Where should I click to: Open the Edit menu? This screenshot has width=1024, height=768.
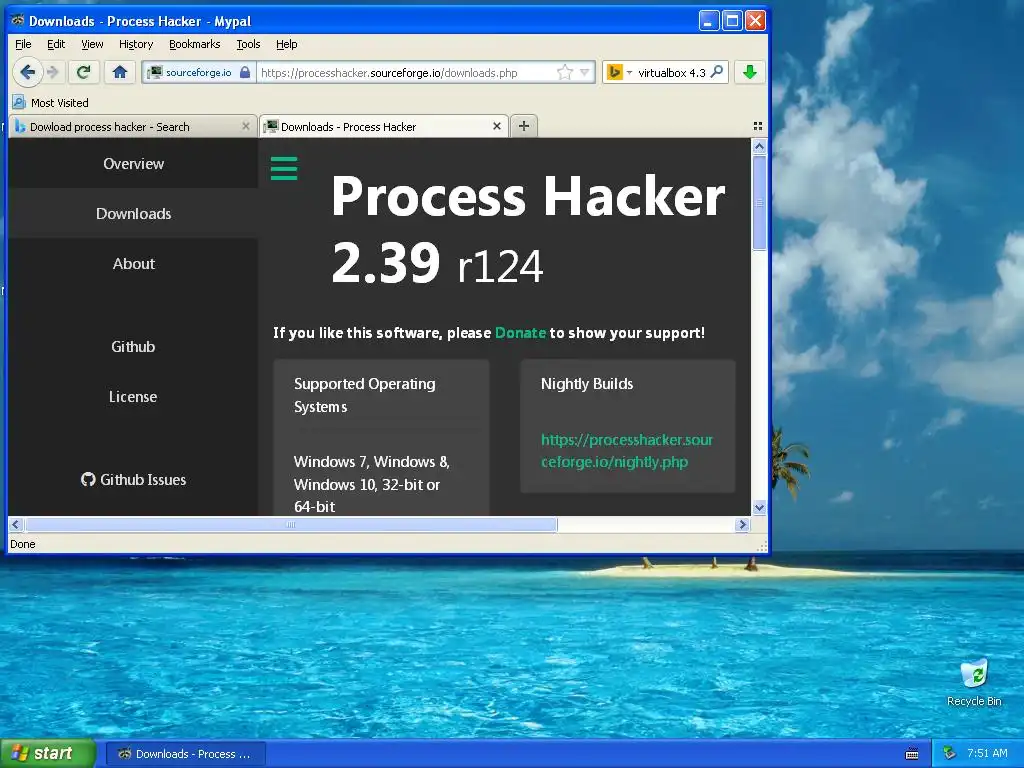[56, 44]
